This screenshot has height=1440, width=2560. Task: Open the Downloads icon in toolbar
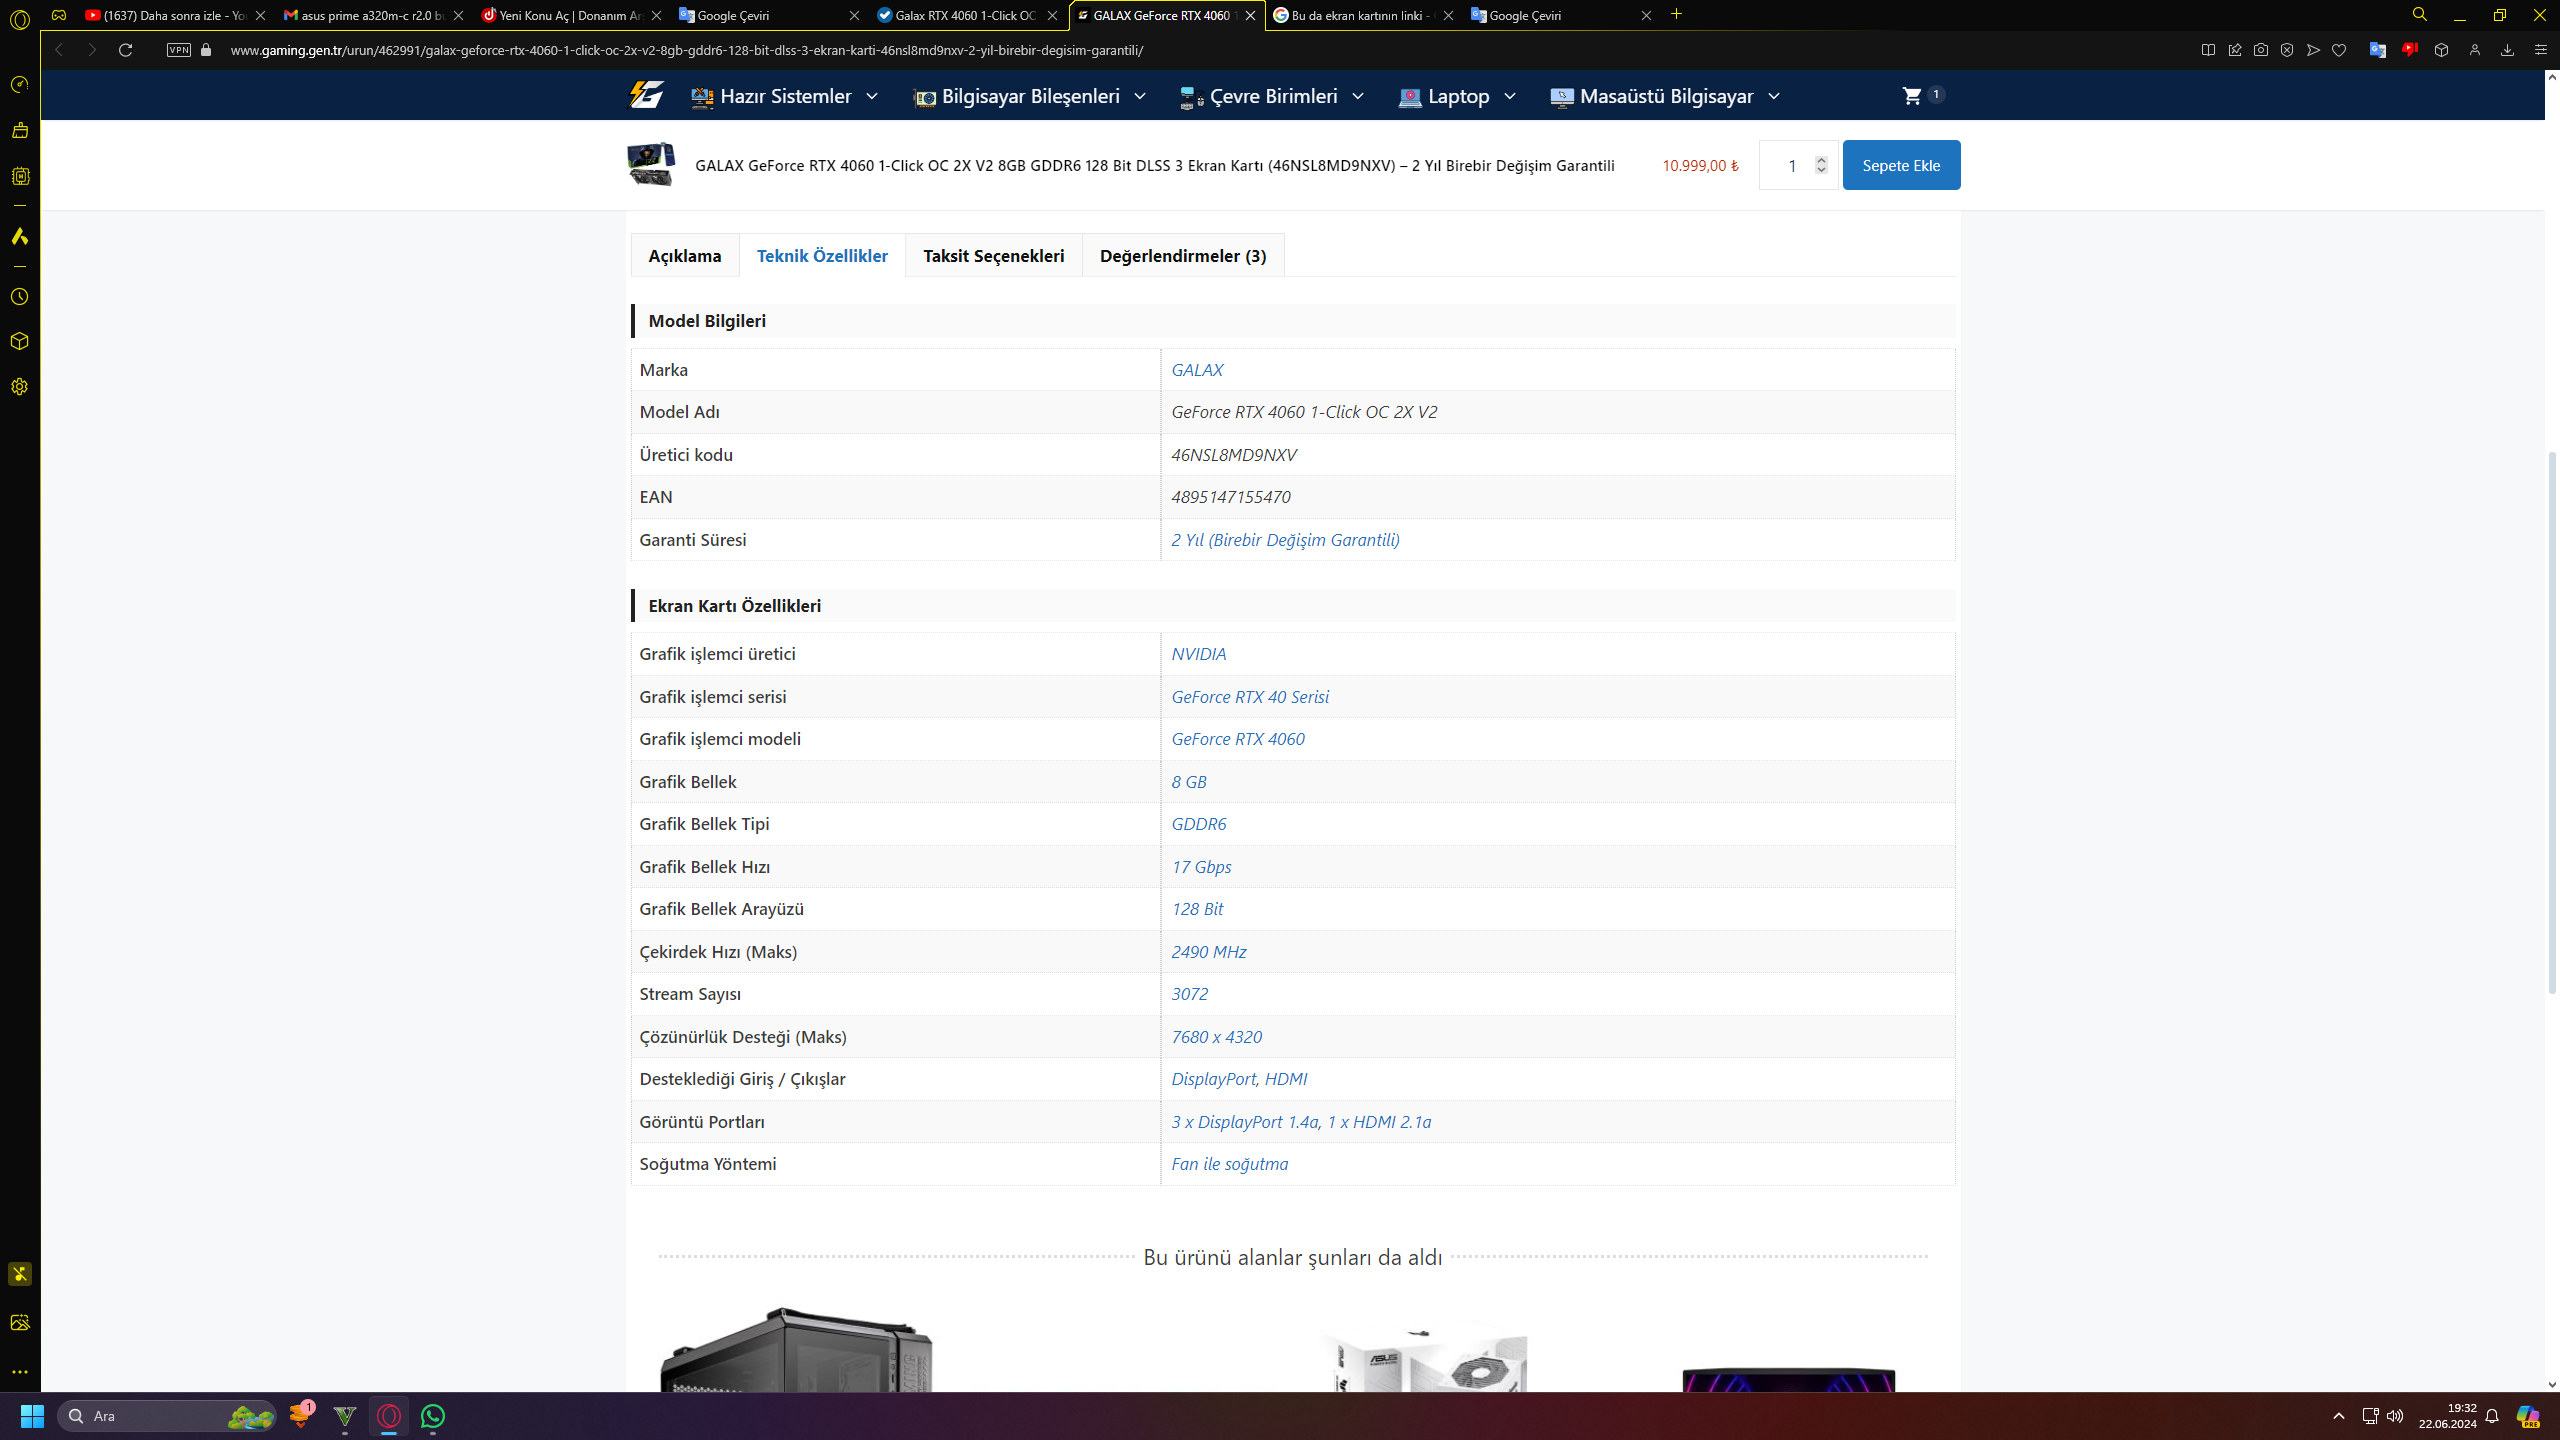coord(2507,50)
